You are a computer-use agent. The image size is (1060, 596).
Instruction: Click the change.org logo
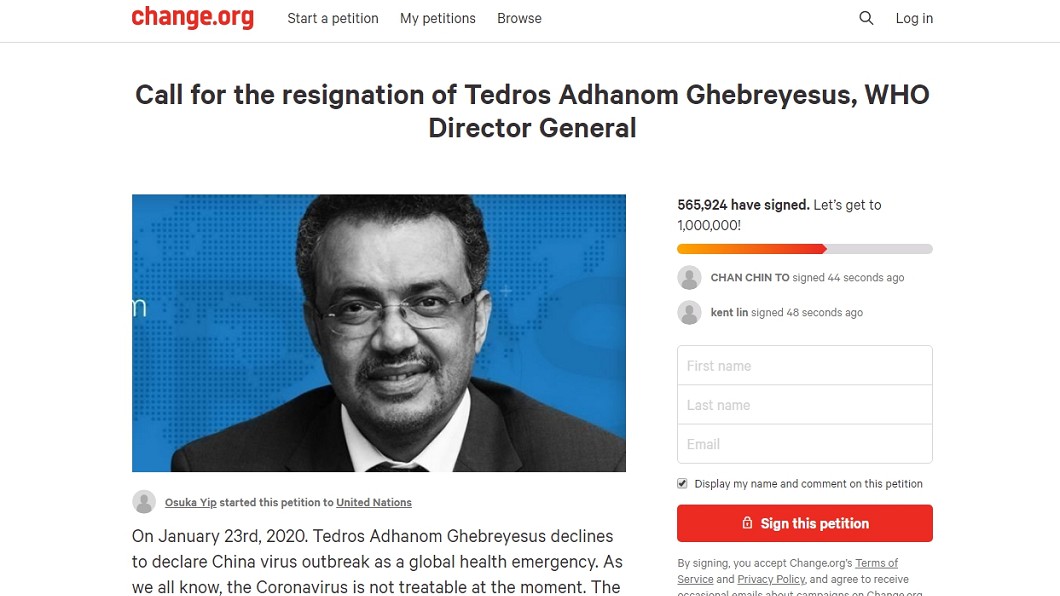click(x=193, y=18)
